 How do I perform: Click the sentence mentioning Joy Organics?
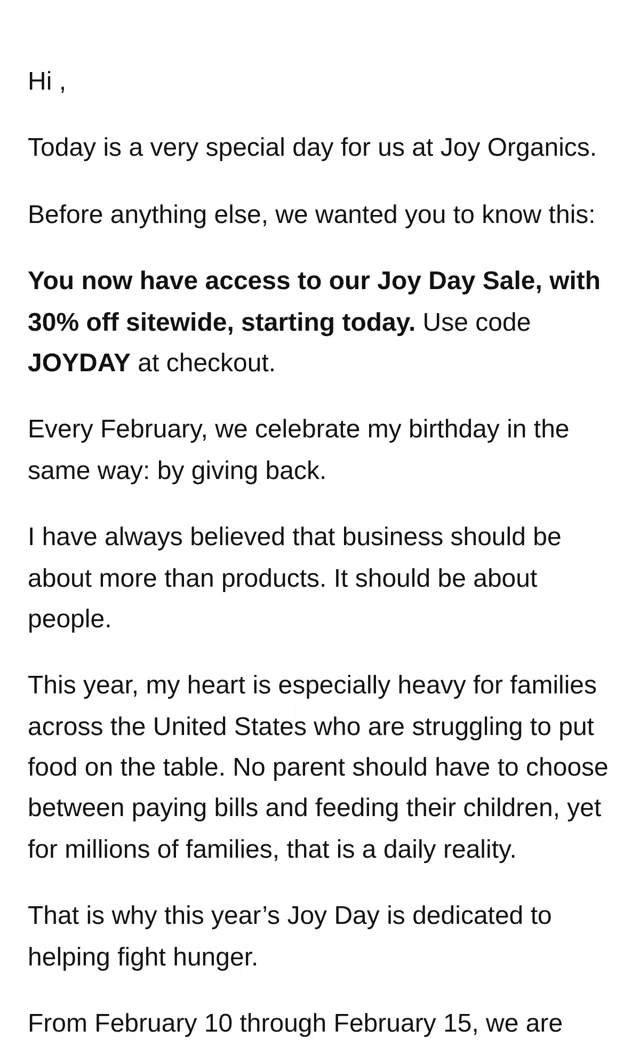[312, 148]
